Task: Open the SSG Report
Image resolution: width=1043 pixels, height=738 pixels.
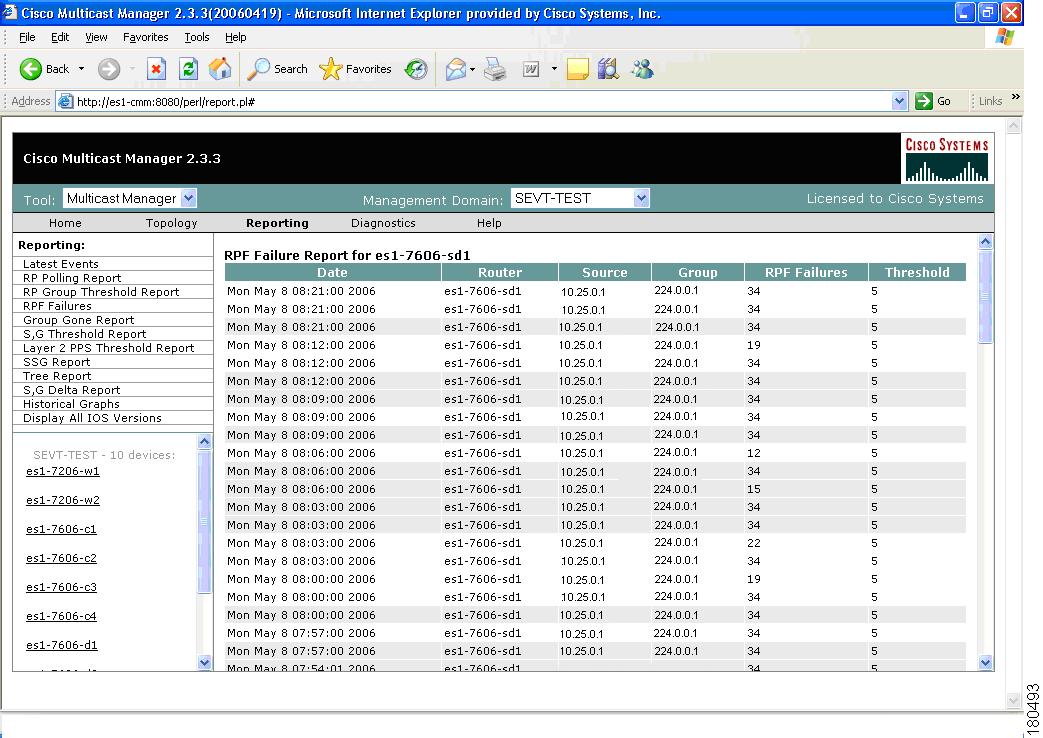Action: coord(57,362)
